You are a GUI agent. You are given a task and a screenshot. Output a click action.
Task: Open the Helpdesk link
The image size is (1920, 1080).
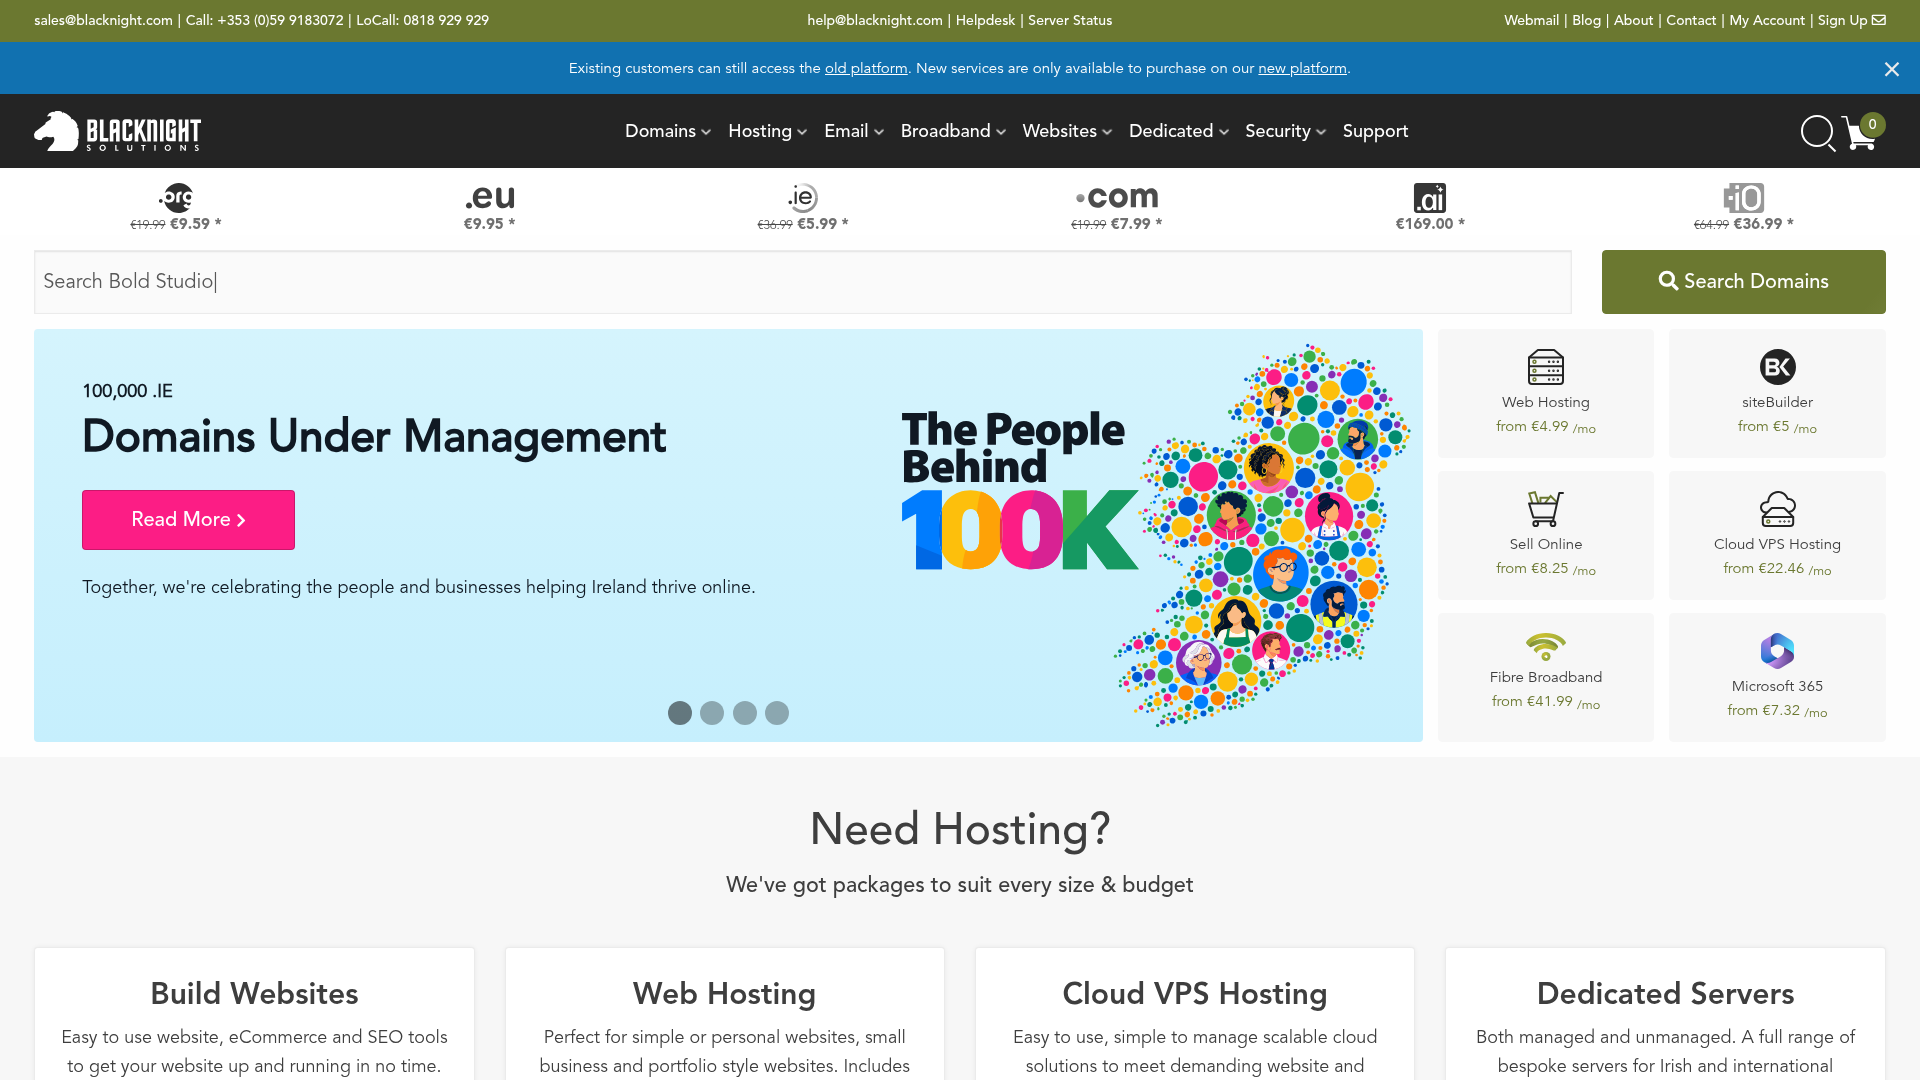click(985, 20)
